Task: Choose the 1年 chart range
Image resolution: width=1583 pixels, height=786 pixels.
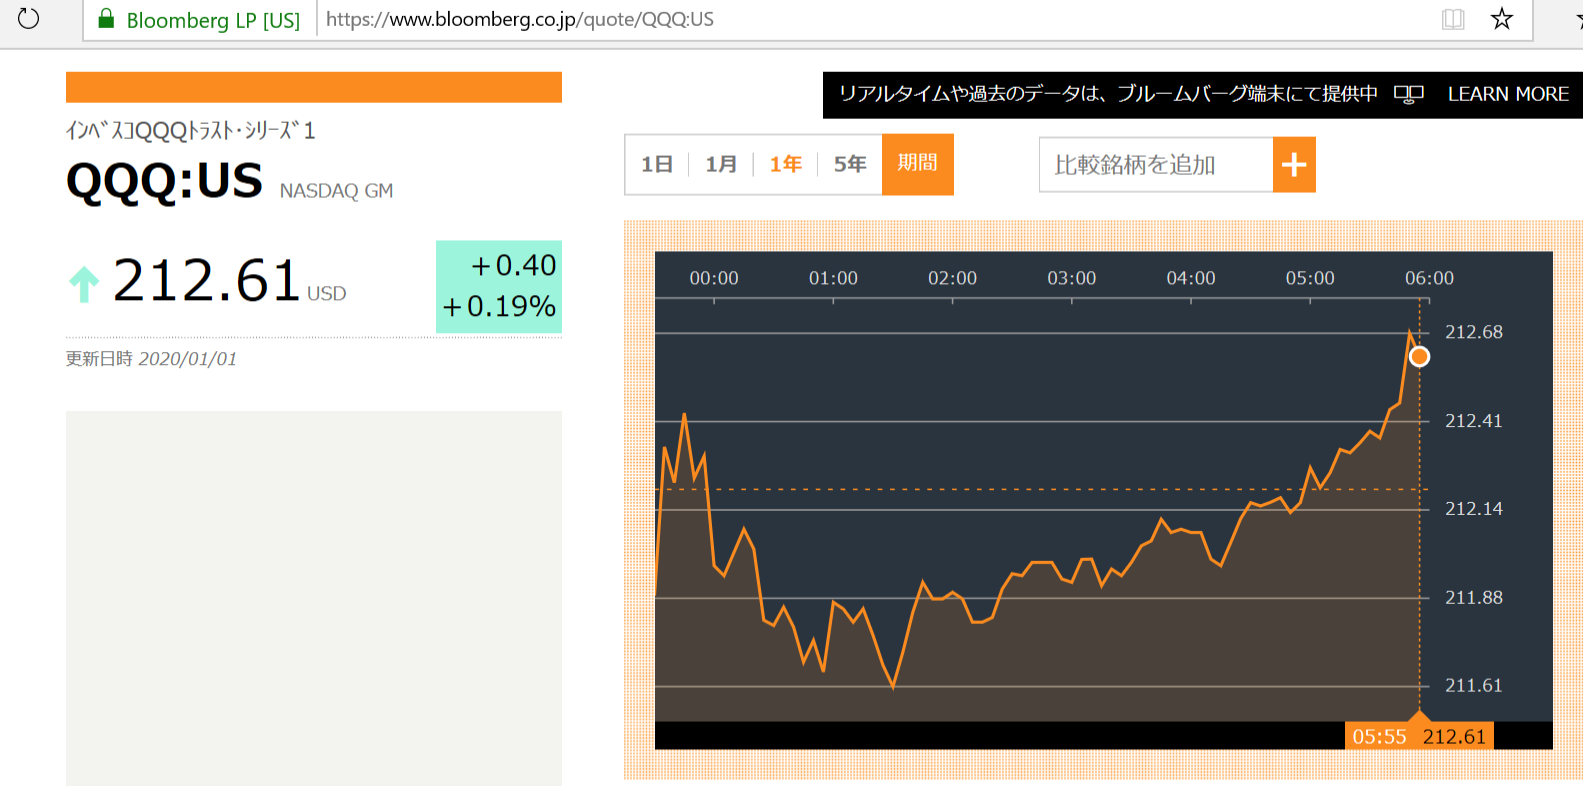Action: (785, 165)
